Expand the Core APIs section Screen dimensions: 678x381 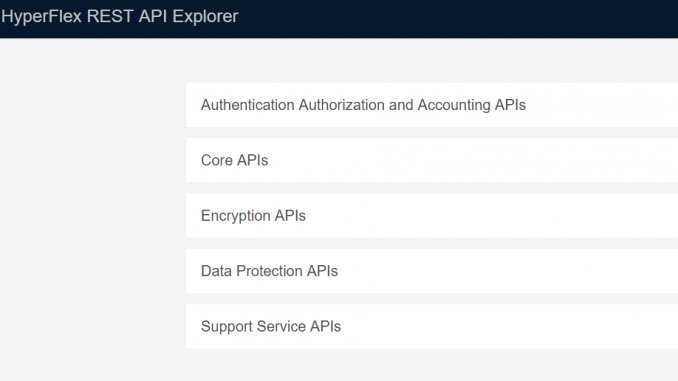(432, 160)
